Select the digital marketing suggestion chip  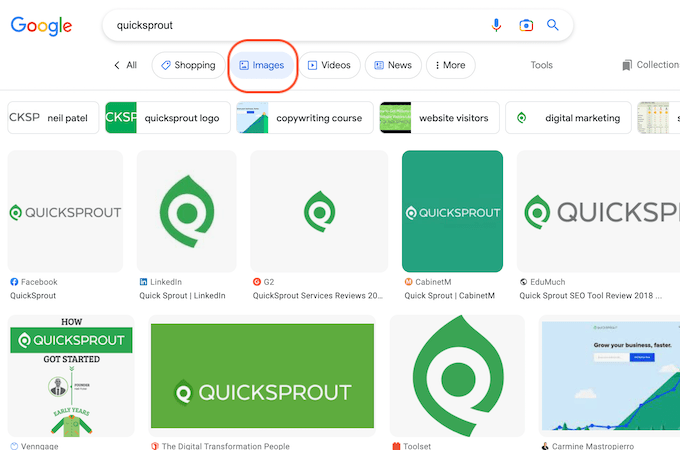568,117
